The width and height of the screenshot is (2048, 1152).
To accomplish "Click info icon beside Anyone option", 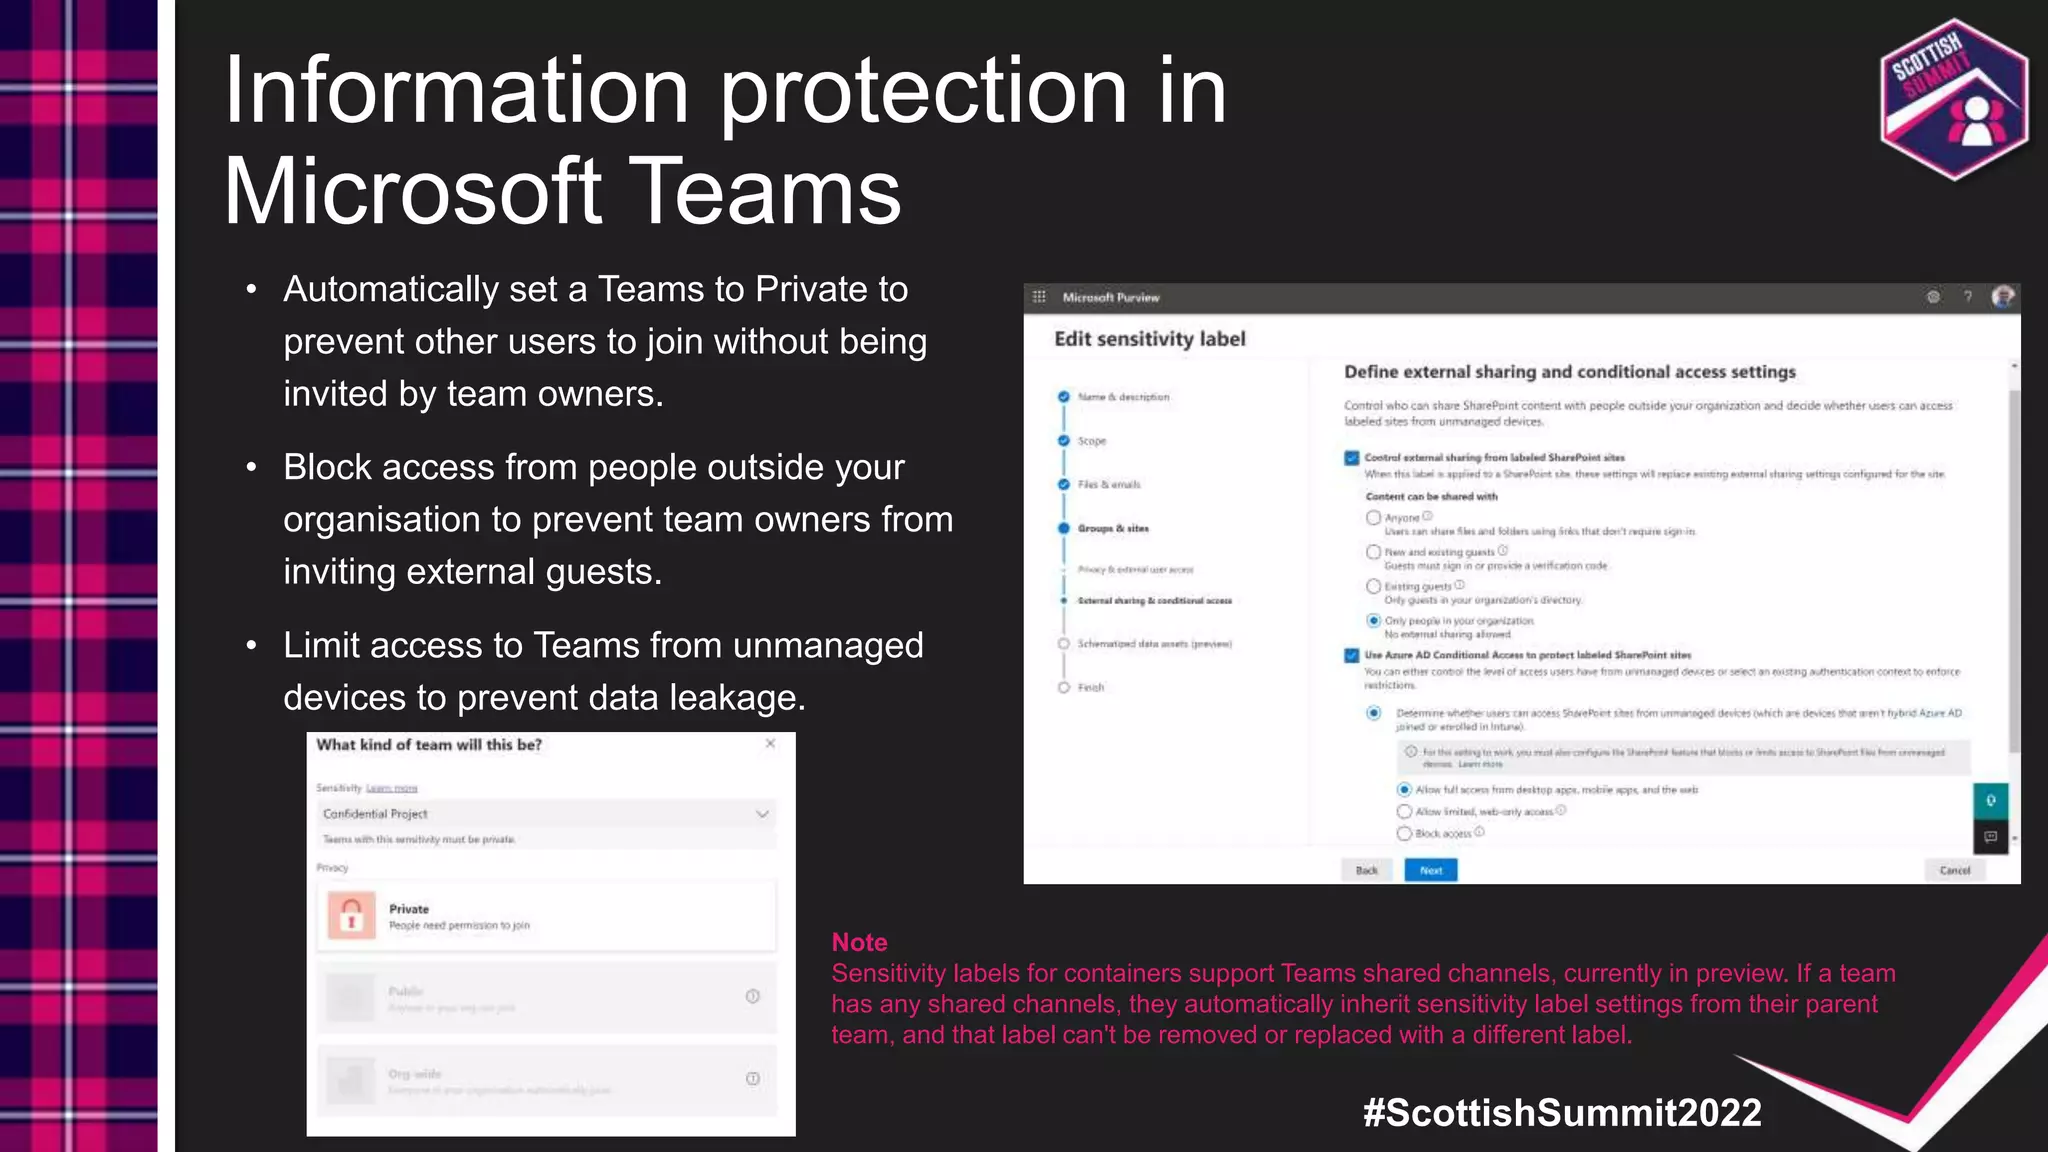I will tap(1427, 516).
